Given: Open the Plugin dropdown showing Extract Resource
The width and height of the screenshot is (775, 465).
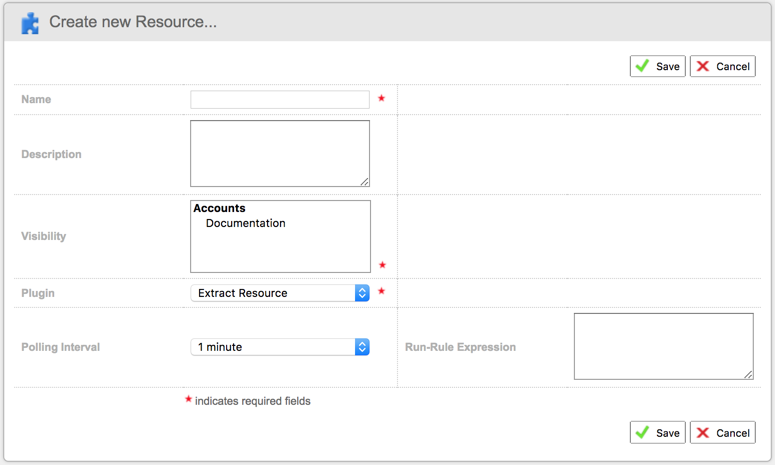Looking at the screenshot, I should click(280, 293).
